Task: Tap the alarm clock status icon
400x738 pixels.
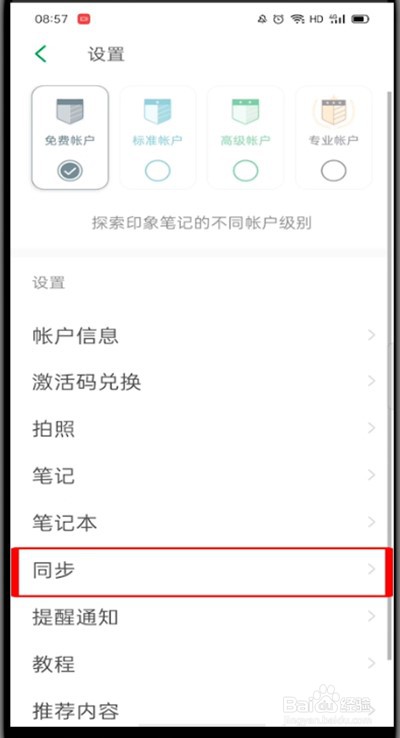Action: coord(279,19)
